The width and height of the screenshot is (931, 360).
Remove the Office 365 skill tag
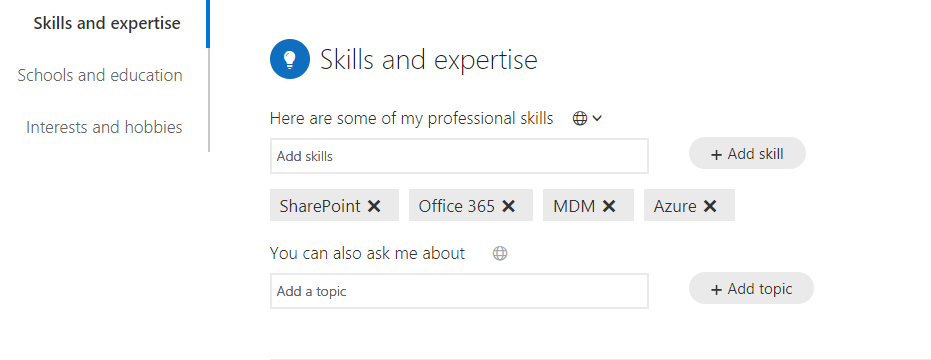(x=508, y=206)
